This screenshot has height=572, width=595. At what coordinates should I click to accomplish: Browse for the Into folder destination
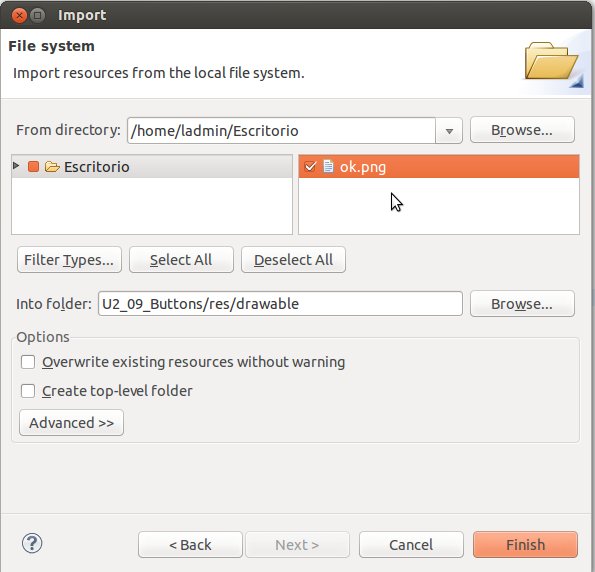(x=522, y=304)
